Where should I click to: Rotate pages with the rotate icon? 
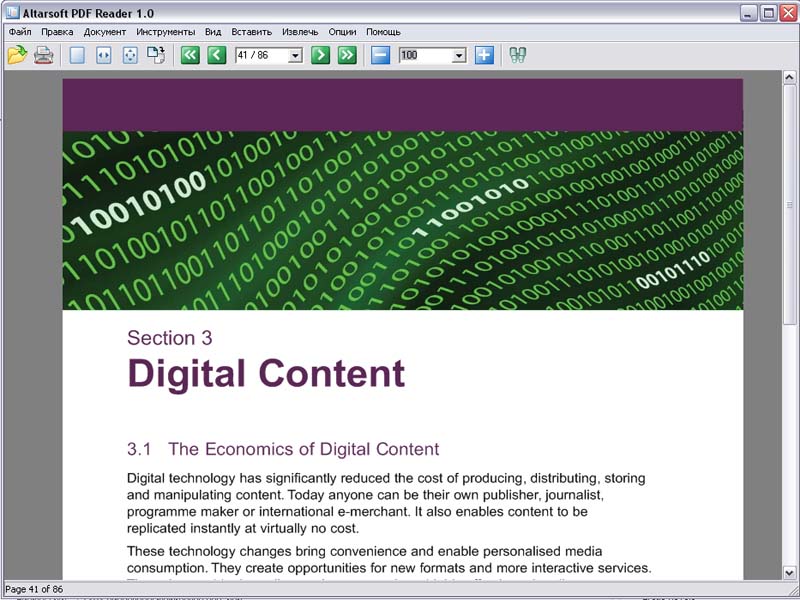156,55
